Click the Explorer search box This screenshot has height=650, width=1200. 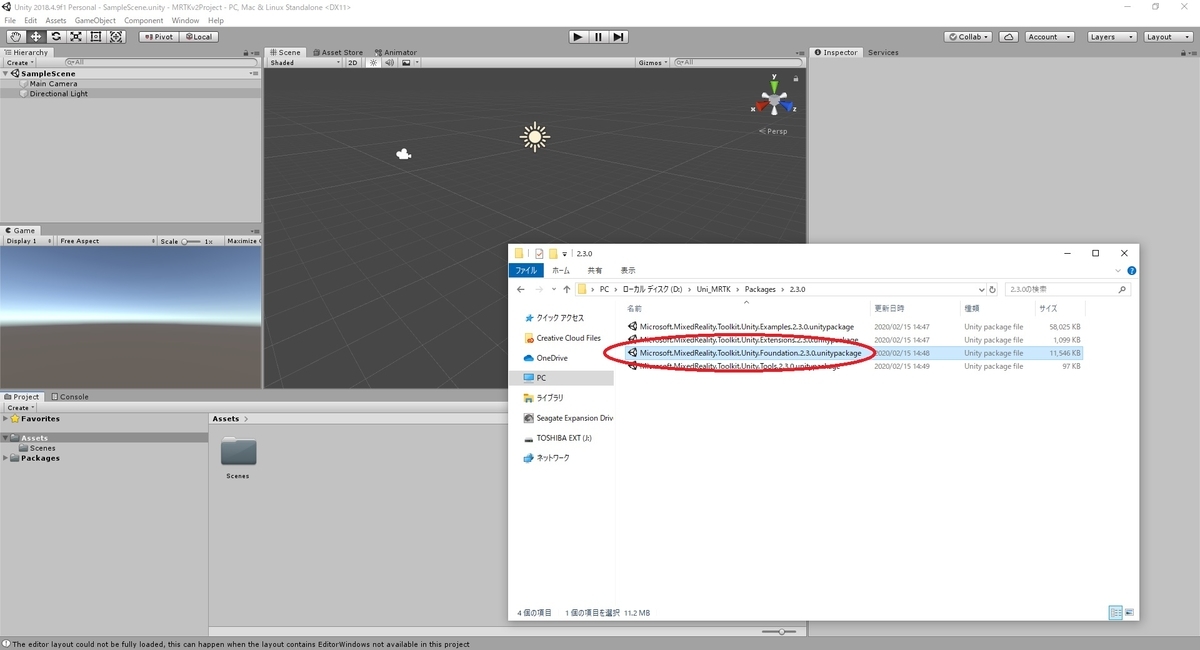[1067, 289]
